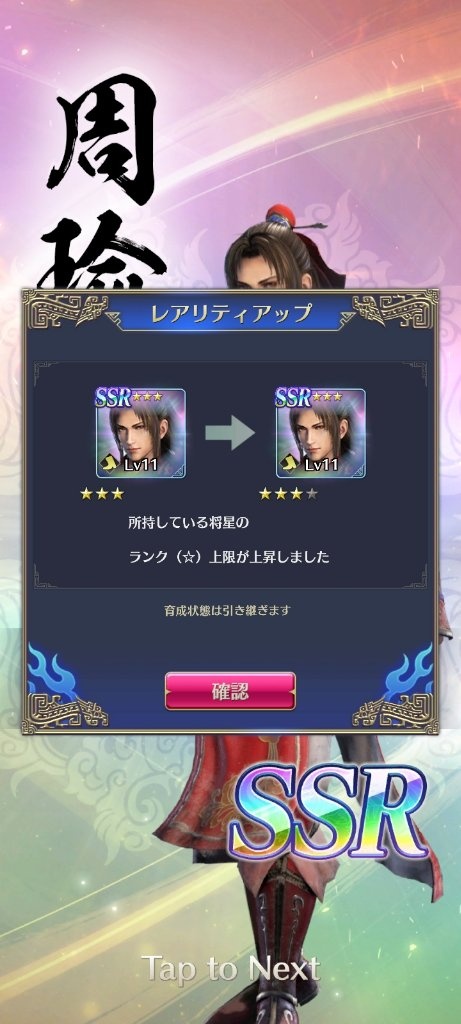Click the ランク（☆）上限が上昇しました message
Viewport: 461px width, 1024px height.
point(229,557)
